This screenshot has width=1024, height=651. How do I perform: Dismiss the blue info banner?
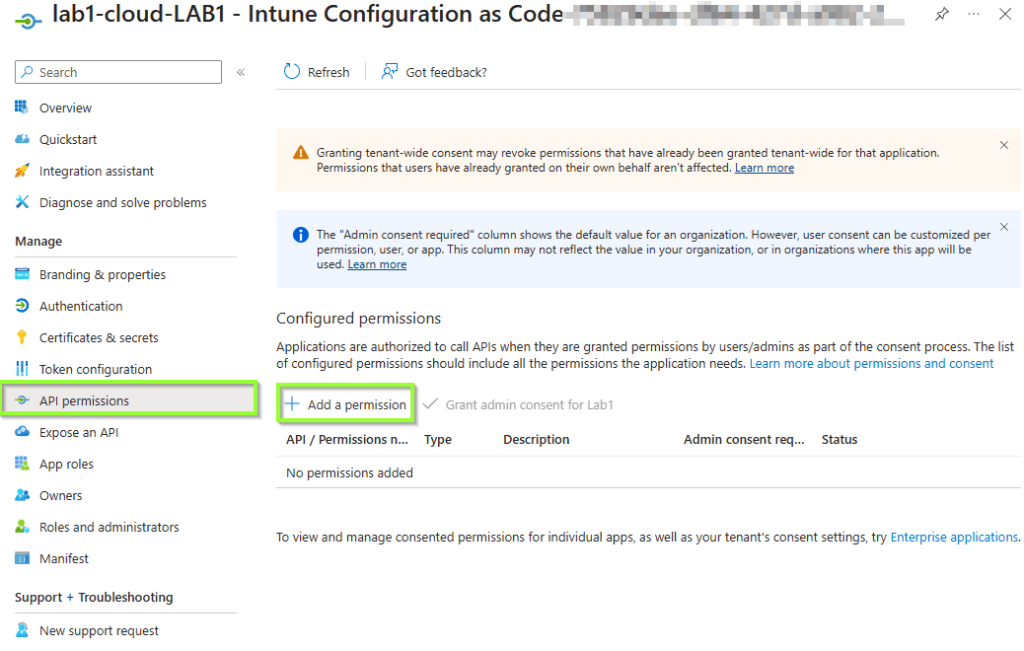pos(1004,228)
